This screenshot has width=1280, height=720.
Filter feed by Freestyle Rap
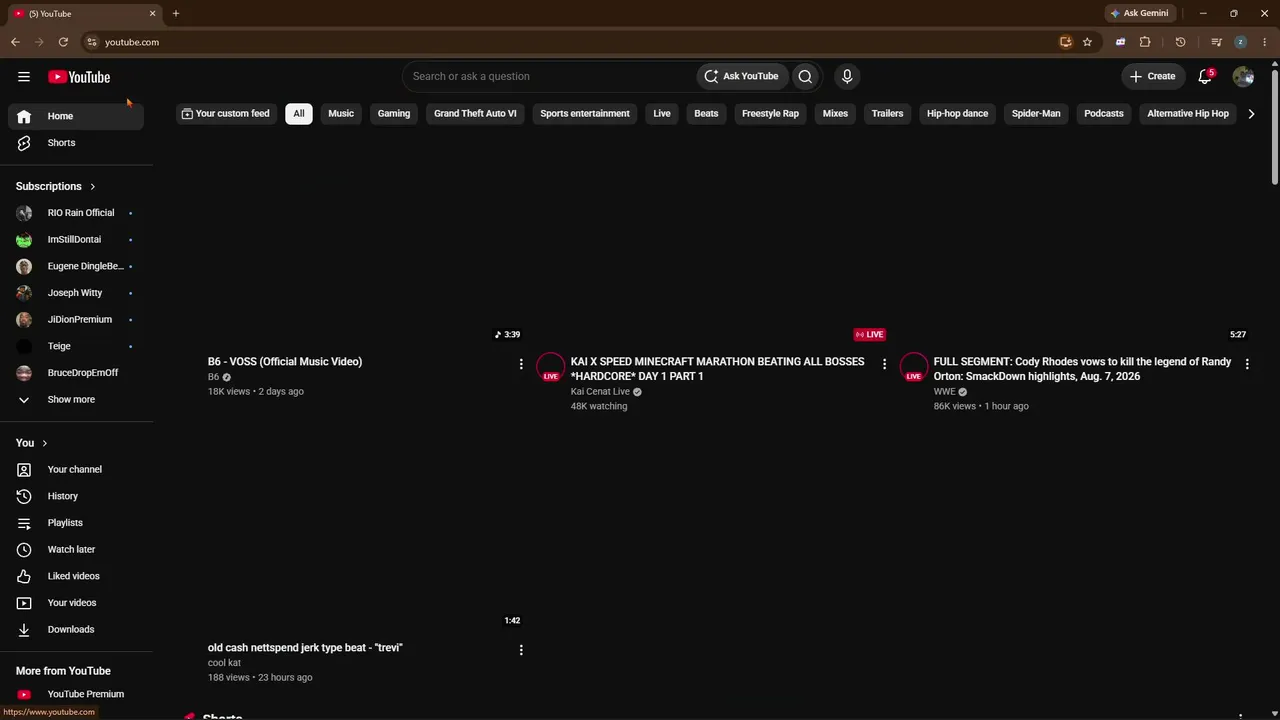point(770,114)
